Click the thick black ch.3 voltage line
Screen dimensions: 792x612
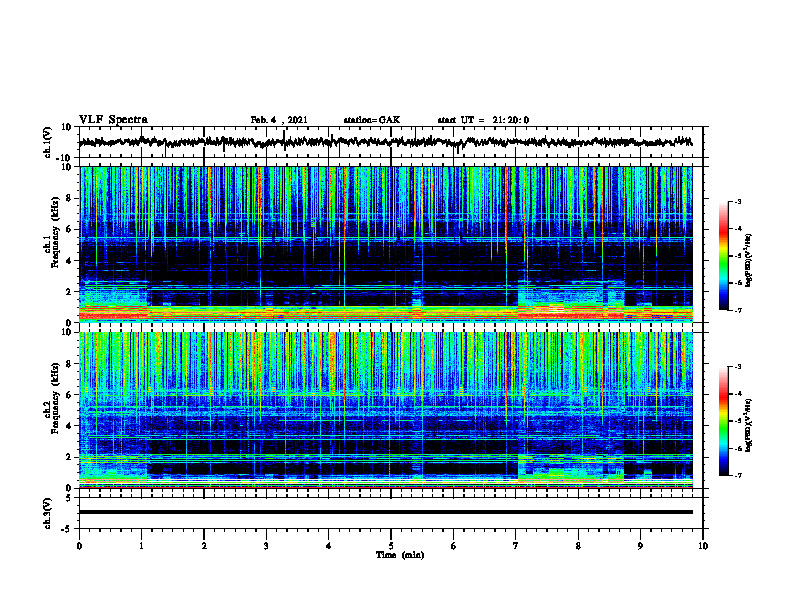[385, 512]
